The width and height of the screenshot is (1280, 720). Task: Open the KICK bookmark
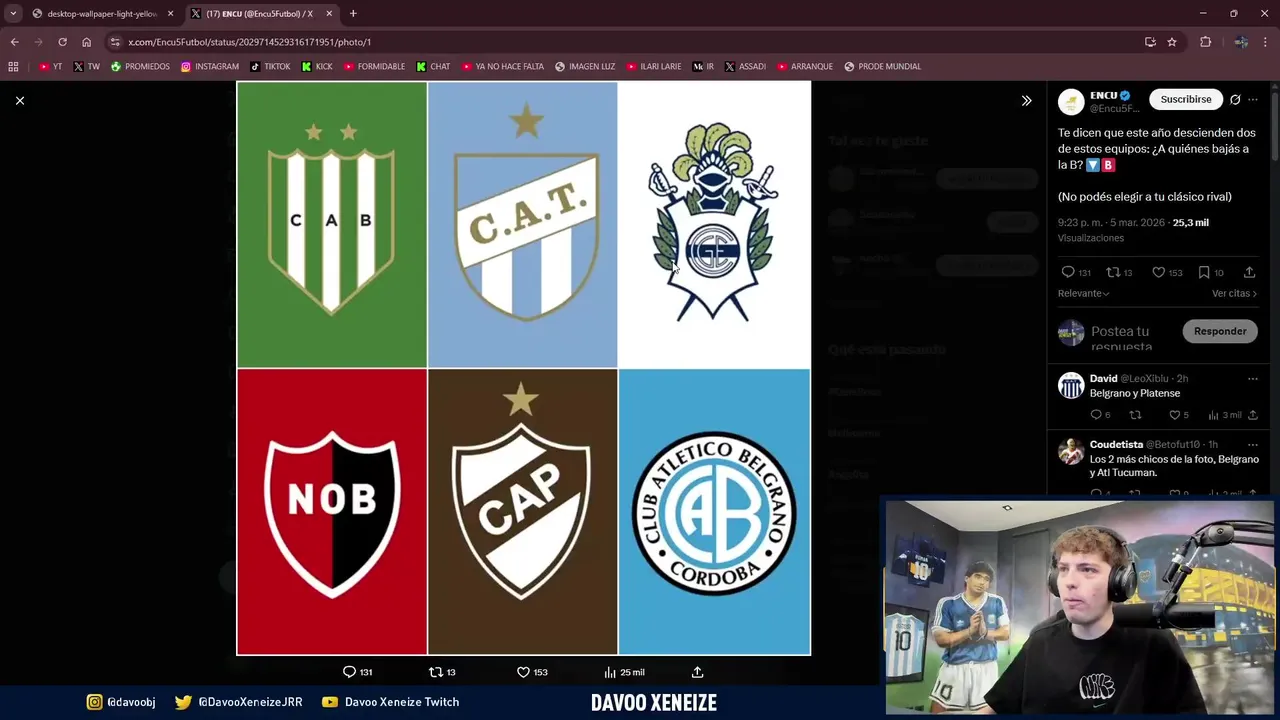[317, 67]
